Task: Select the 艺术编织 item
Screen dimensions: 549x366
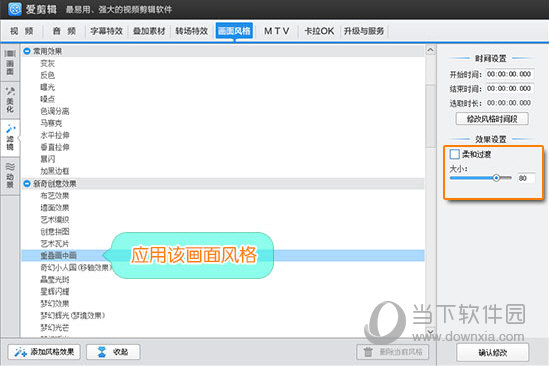Action: tap(55, 219)
